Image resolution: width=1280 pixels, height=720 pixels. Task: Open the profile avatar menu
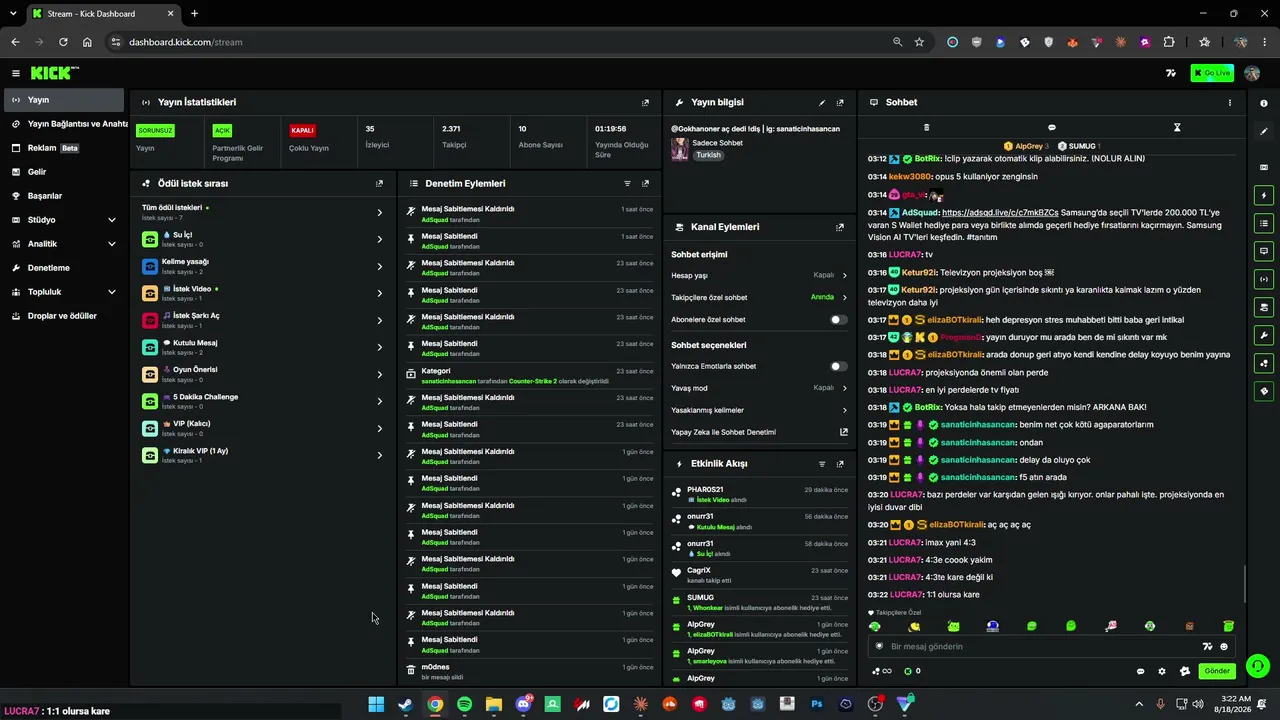coord(1252,73)
